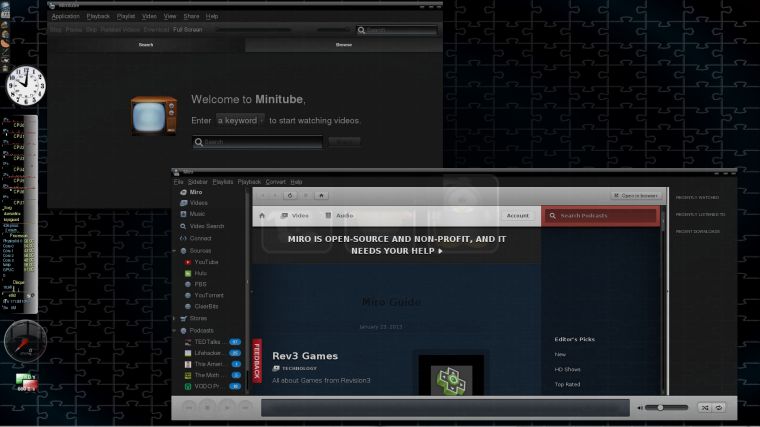Click the Miro stop button
This screenshot has height=427, width=760.
coord(207,407)
